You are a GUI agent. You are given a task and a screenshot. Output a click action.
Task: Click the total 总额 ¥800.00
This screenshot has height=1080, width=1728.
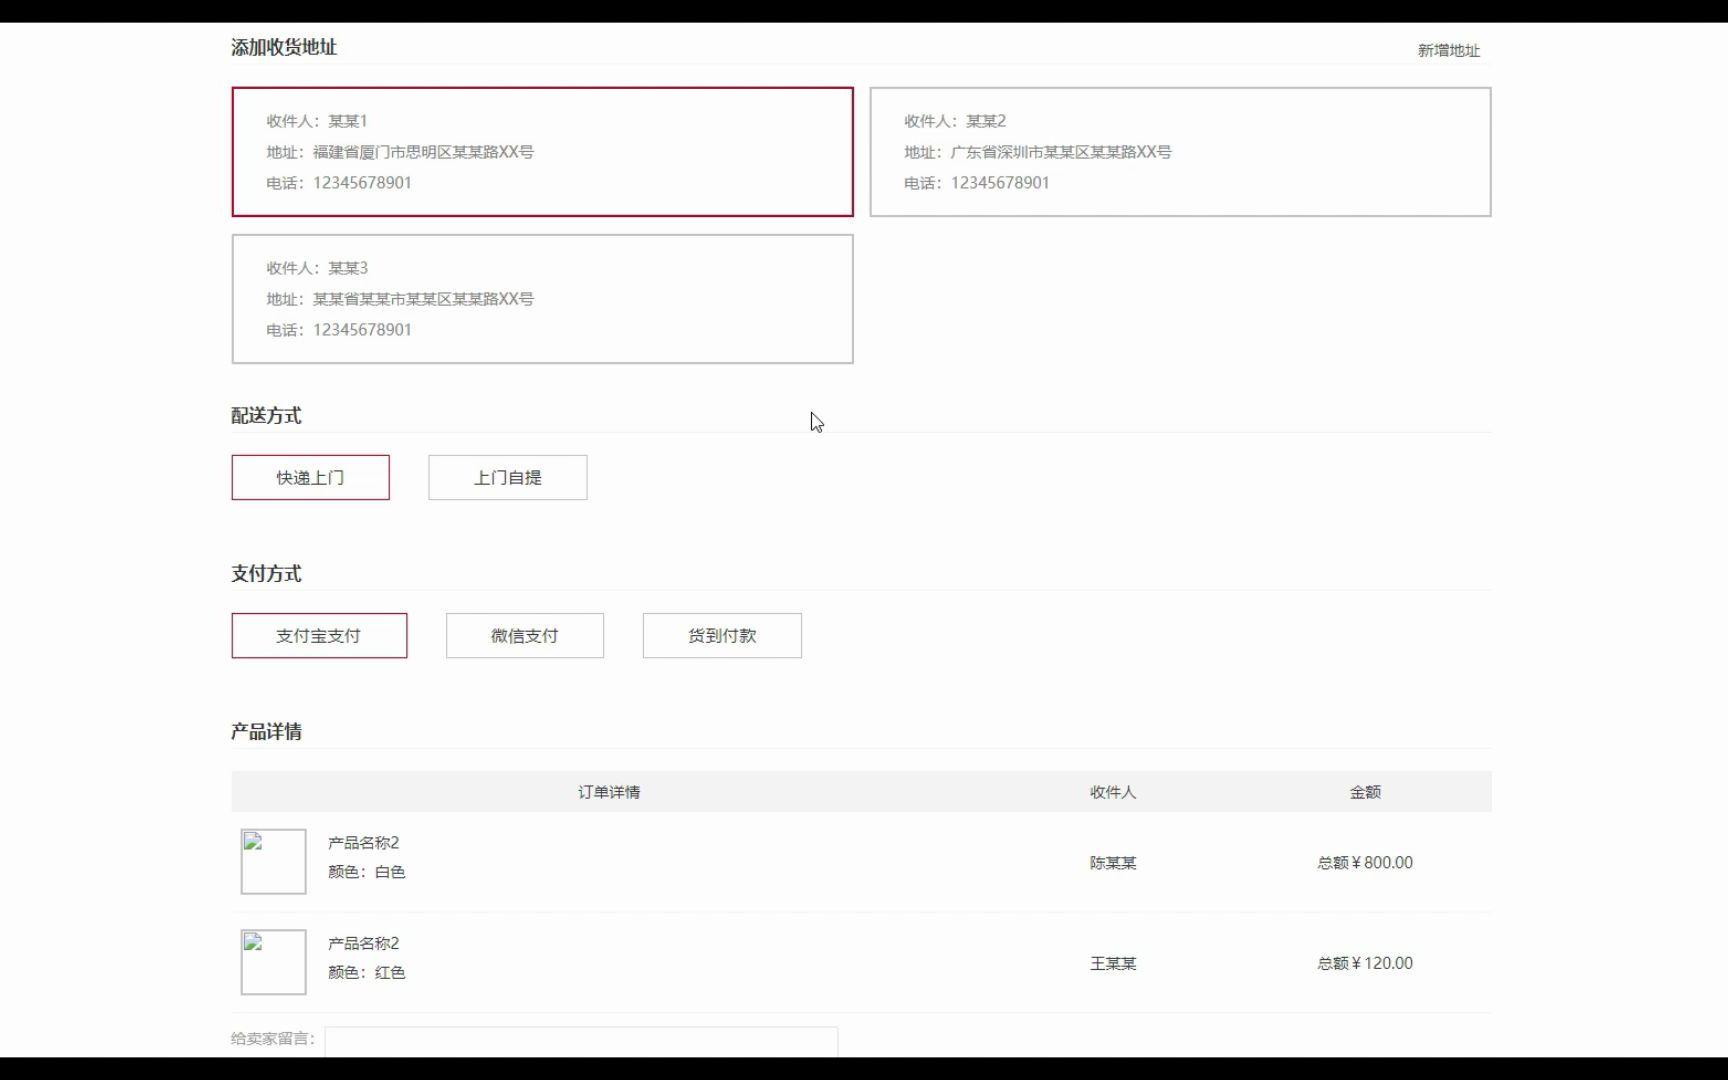tap(1365, 863)
